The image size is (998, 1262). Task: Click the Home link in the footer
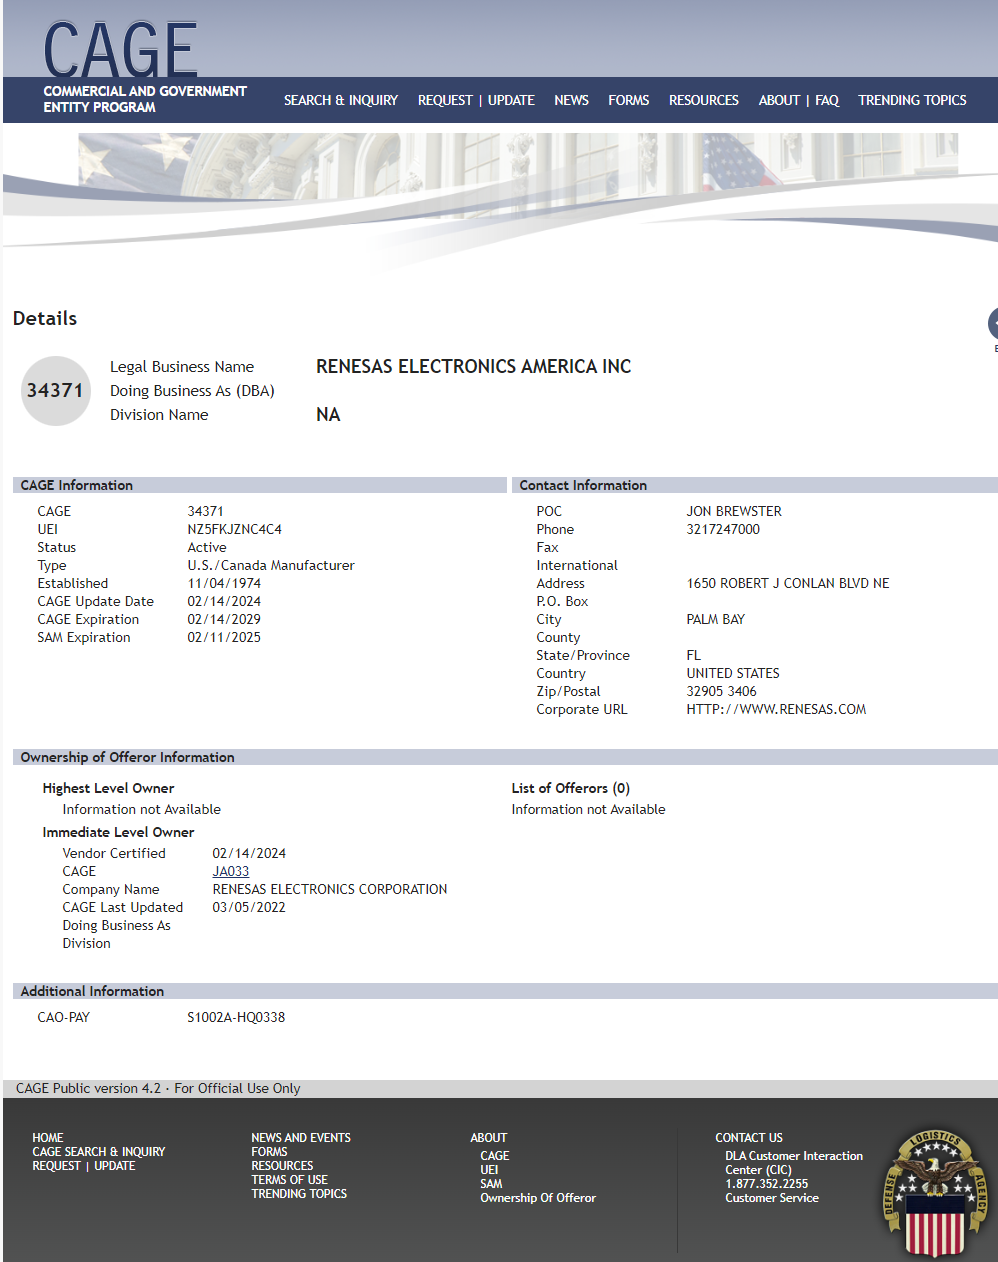47,1138
